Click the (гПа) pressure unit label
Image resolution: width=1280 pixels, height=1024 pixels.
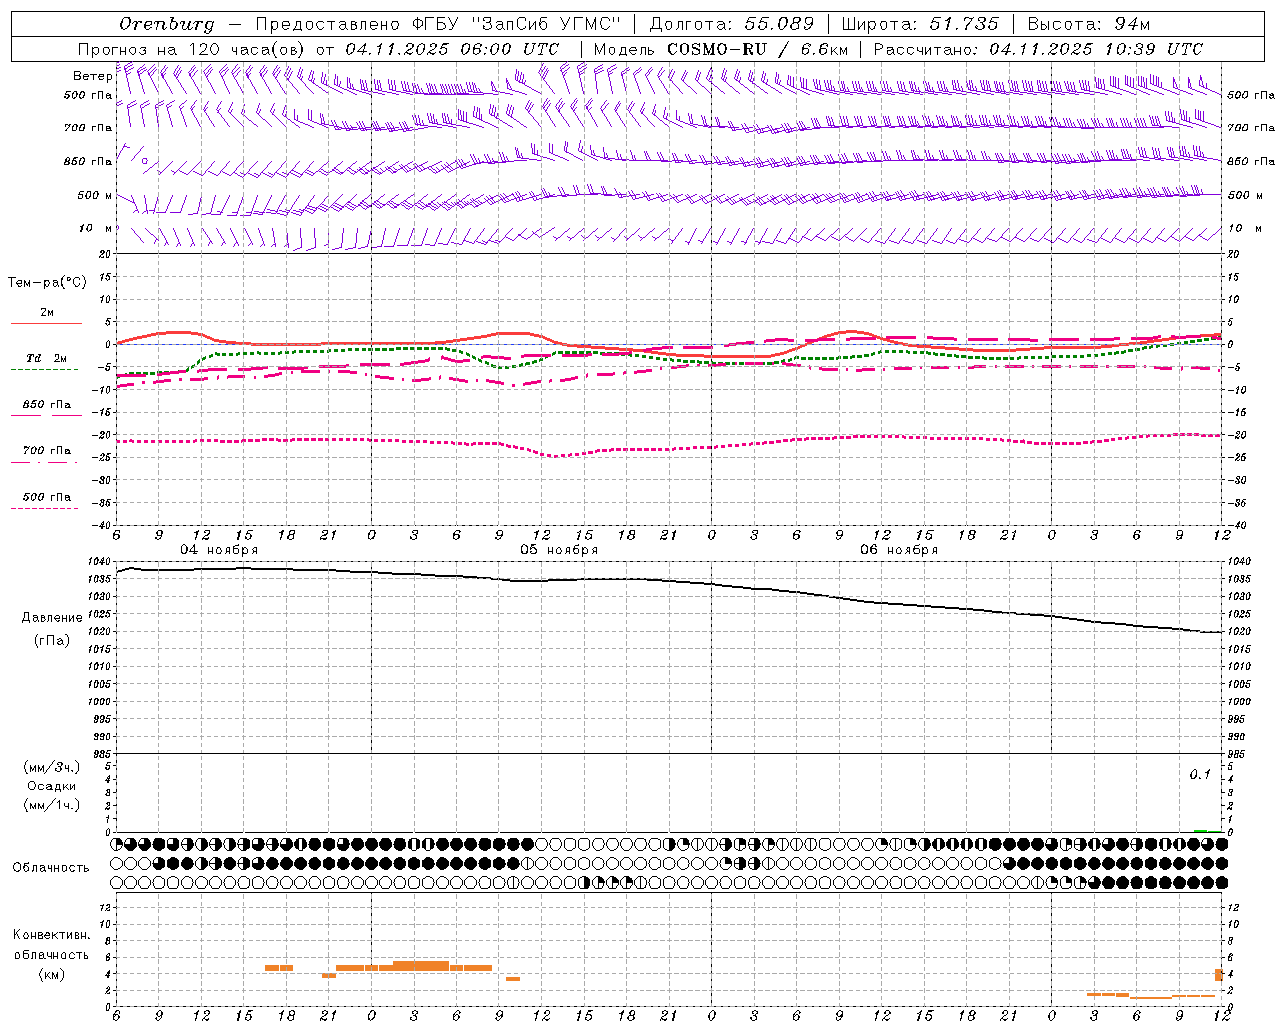51,641
